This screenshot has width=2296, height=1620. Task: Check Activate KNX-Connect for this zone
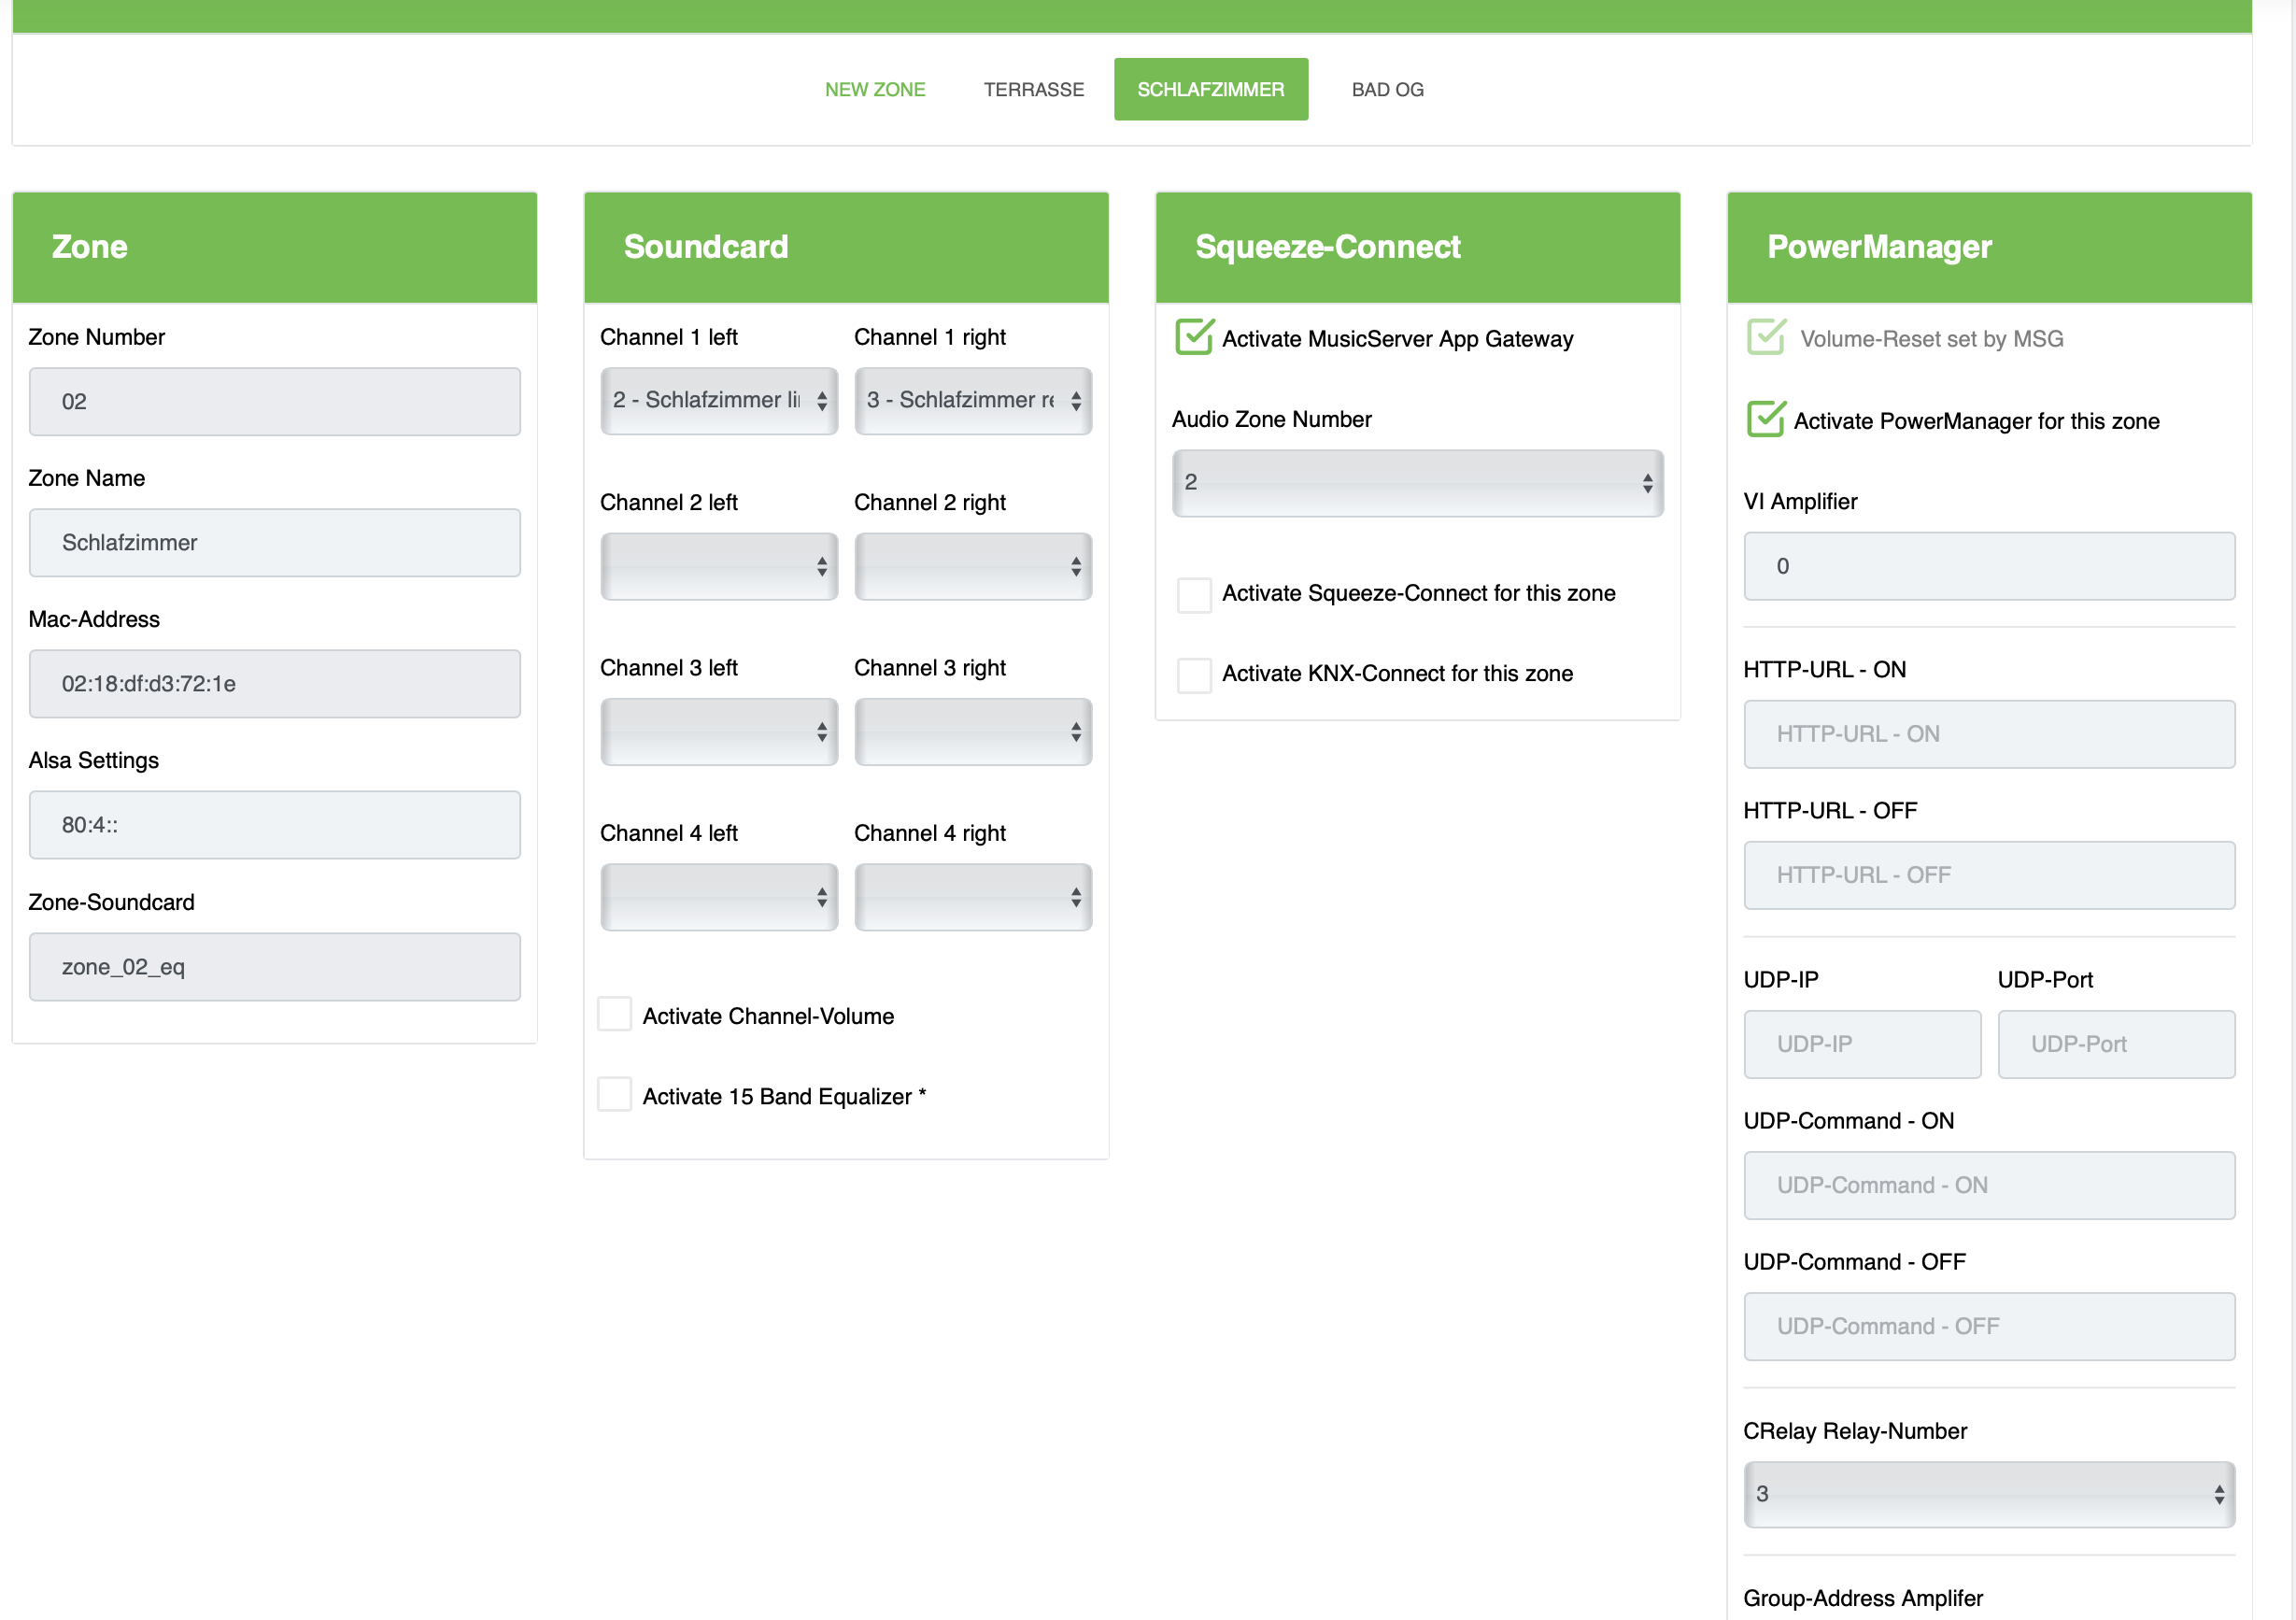1193,674
